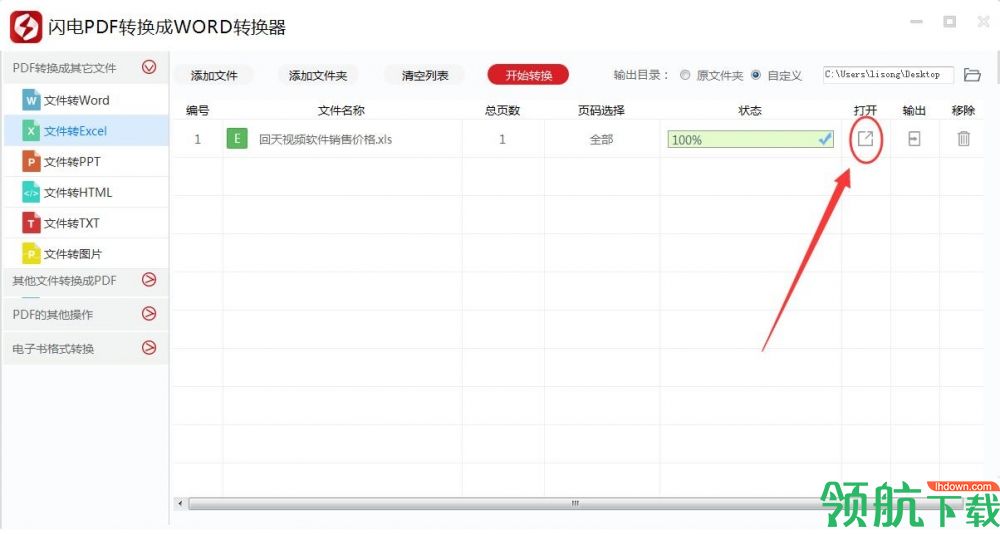The image size is (1000, 534).
Task: Click the 状态 column header
Action: (x=749, y=110)
